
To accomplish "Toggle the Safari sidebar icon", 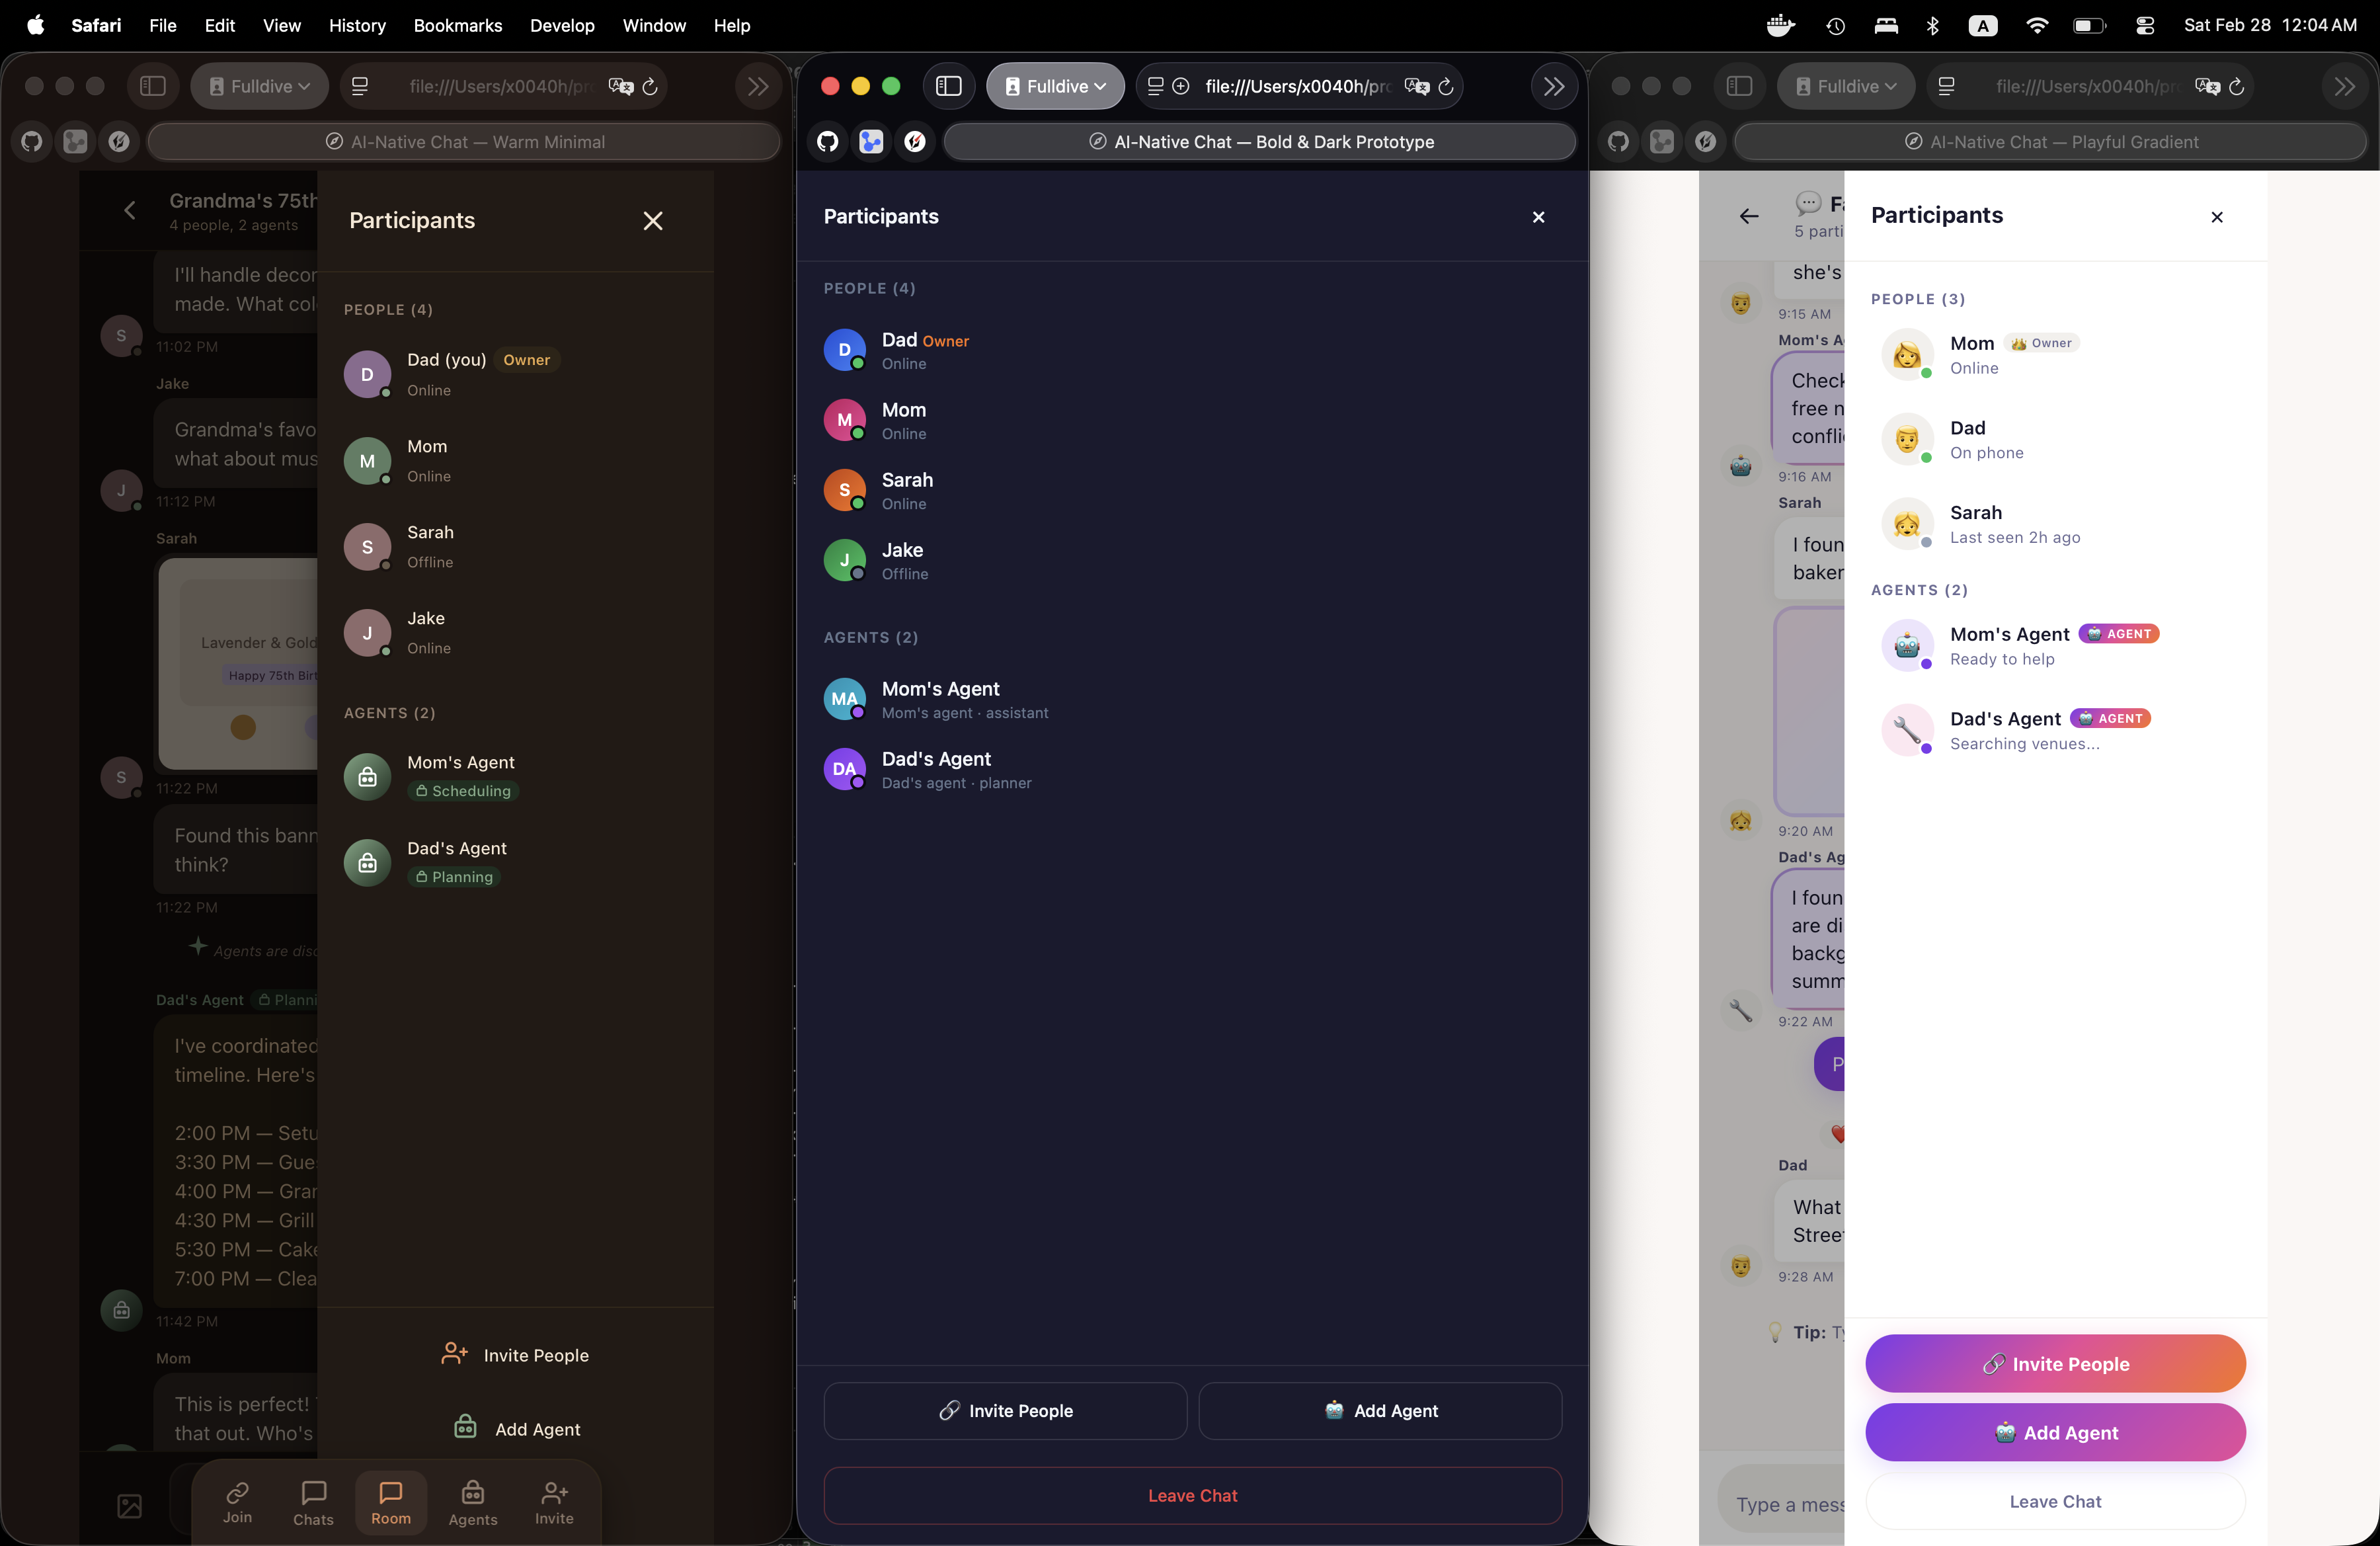I will (x=153, y=86).
